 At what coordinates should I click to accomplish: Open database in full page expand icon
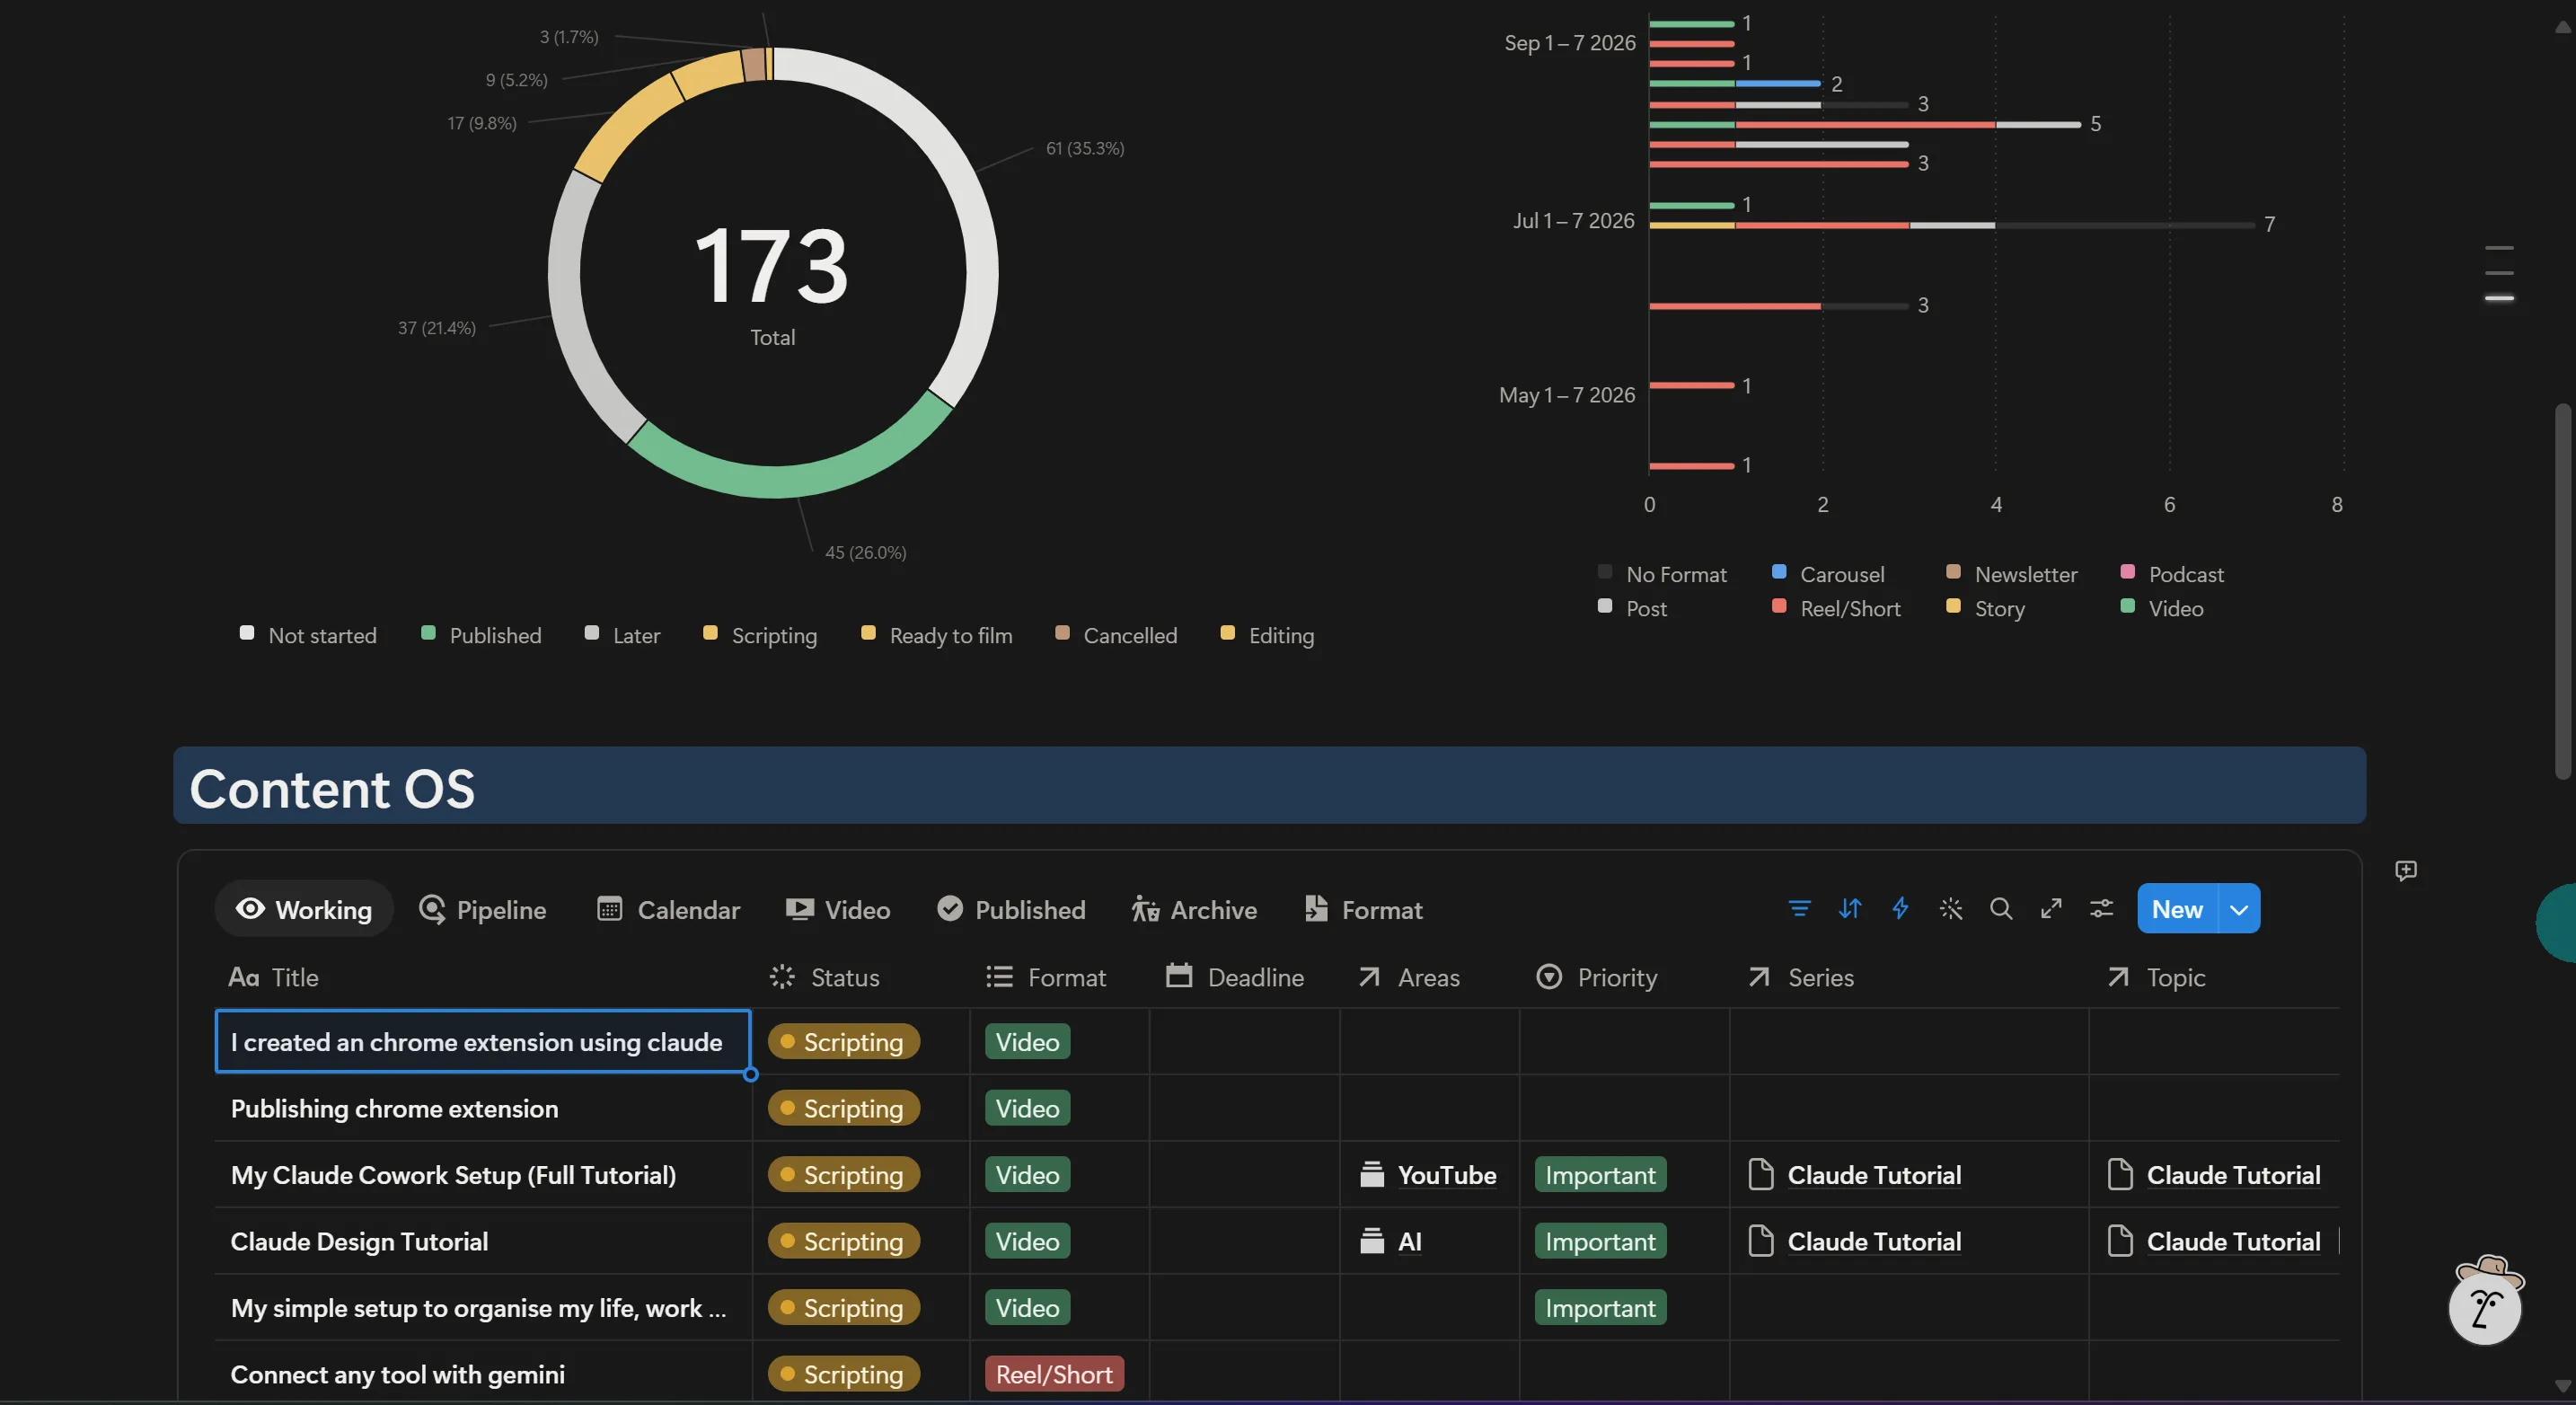(2051, 909)
